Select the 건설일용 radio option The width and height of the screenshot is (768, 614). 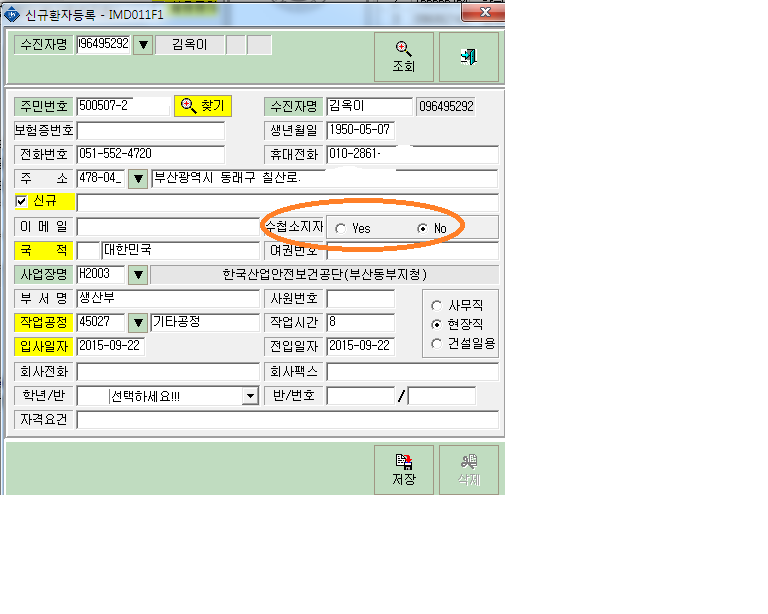pyautogui.click(x=436, y=344)
